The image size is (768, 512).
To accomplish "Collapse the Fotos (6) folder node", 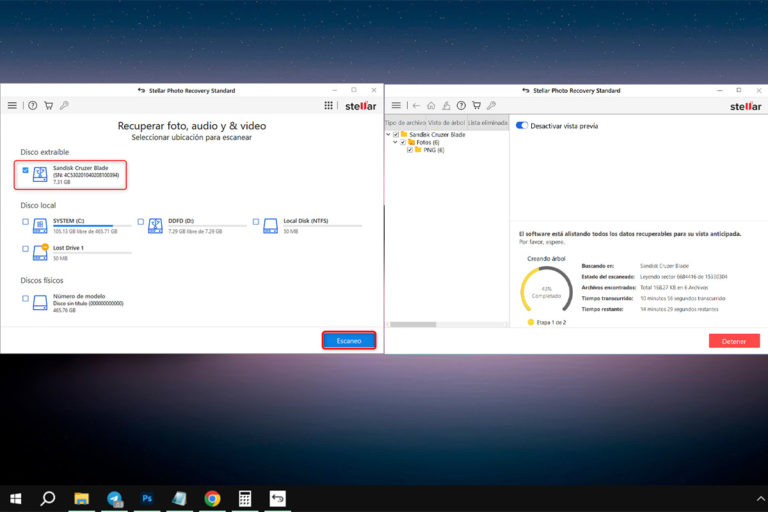I will [x=395, y=142].
